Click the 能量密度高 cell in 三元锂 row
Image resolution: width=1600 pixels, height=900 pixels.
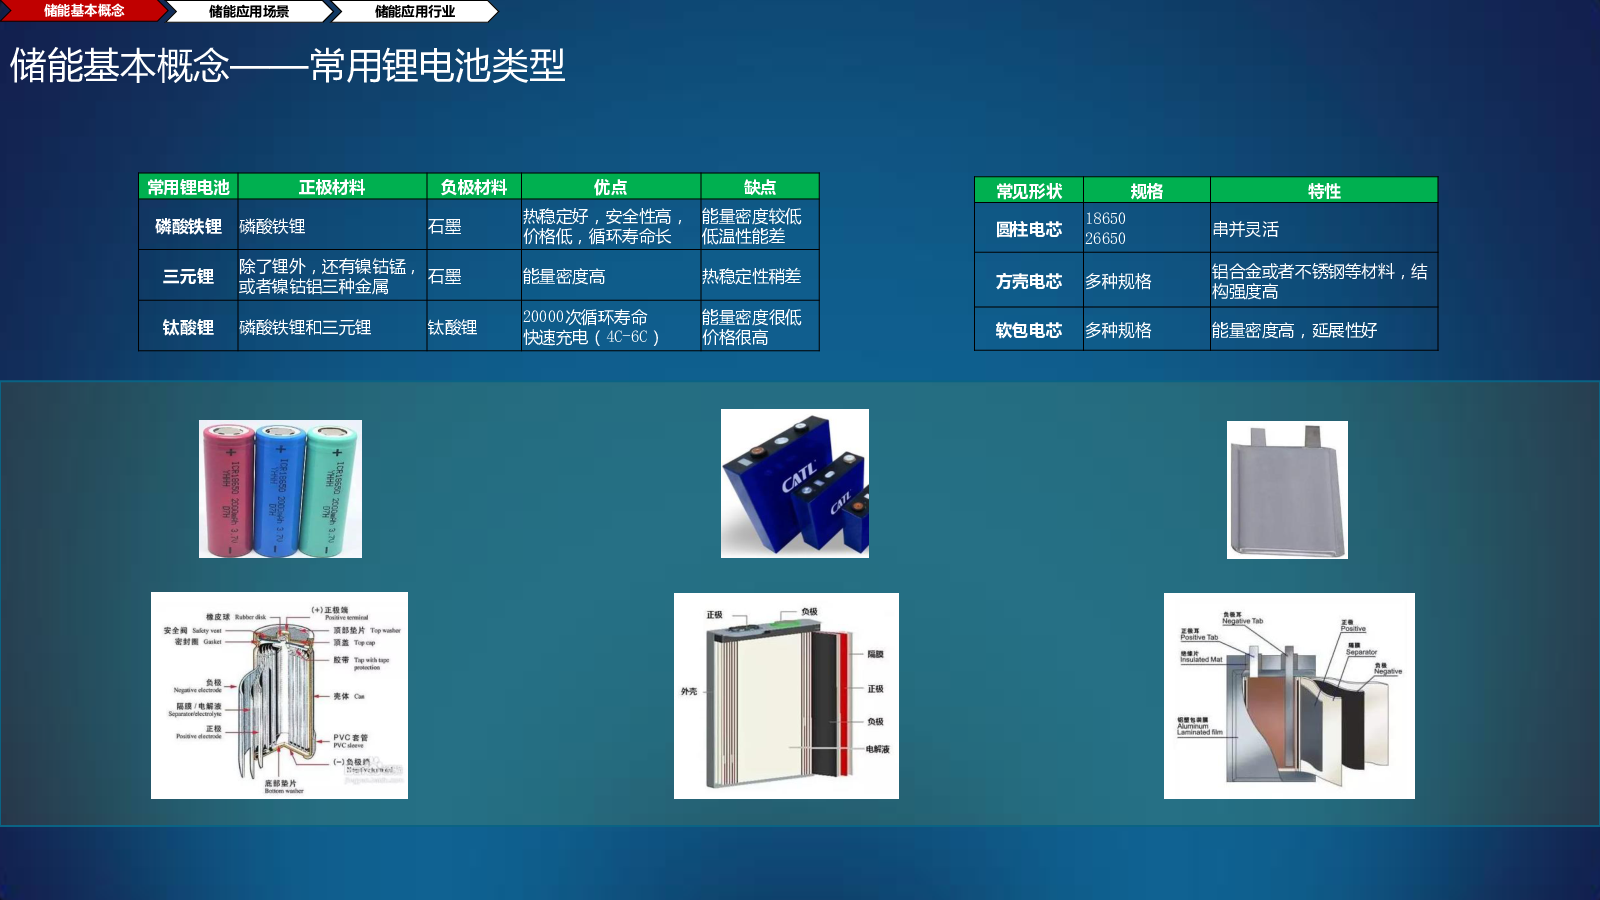coord(610,276)
